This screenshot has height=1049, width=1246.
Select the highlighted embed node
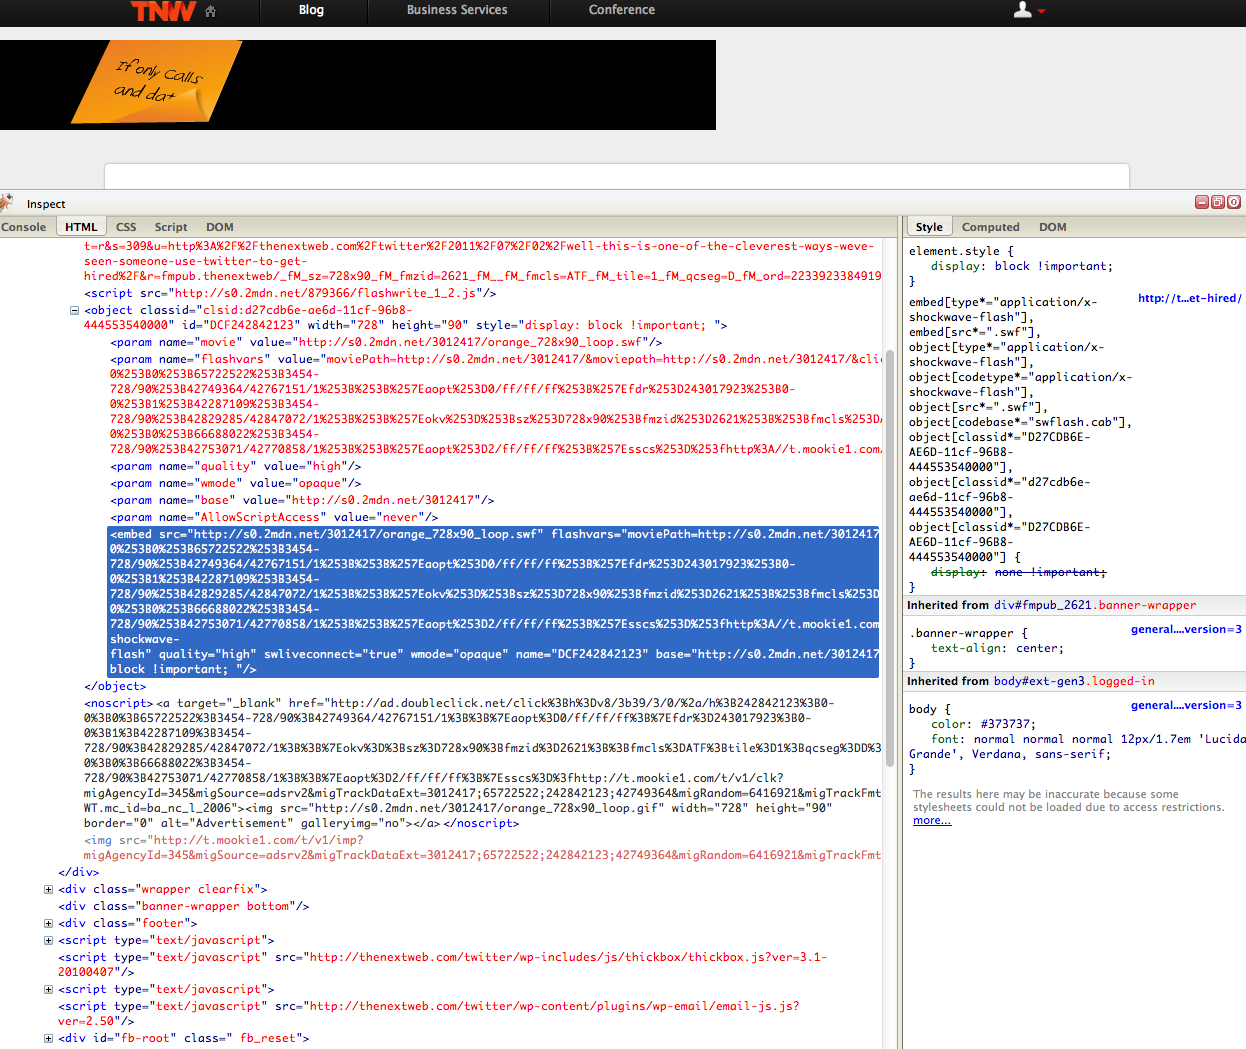click(494, 601)
